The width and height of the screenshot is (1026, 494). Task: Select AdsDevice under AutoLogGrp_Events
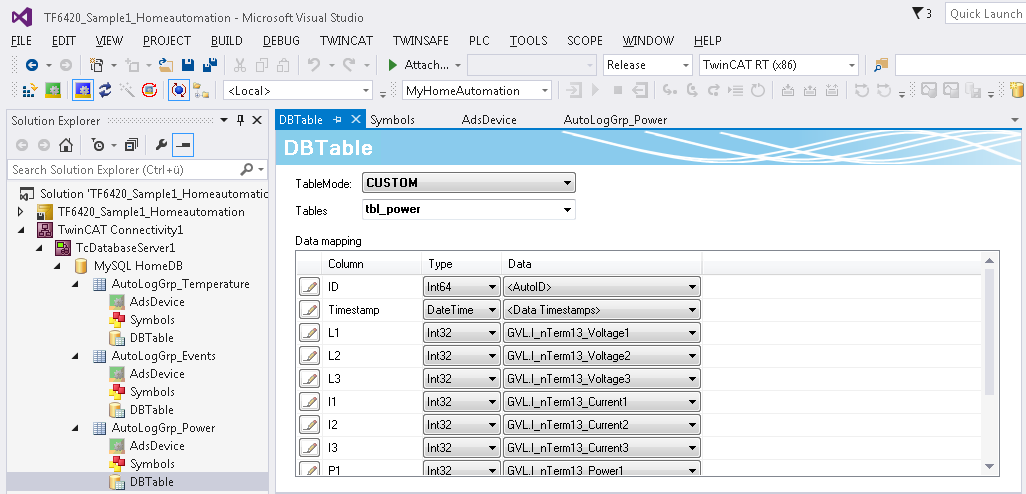click(x=157, y=374)
